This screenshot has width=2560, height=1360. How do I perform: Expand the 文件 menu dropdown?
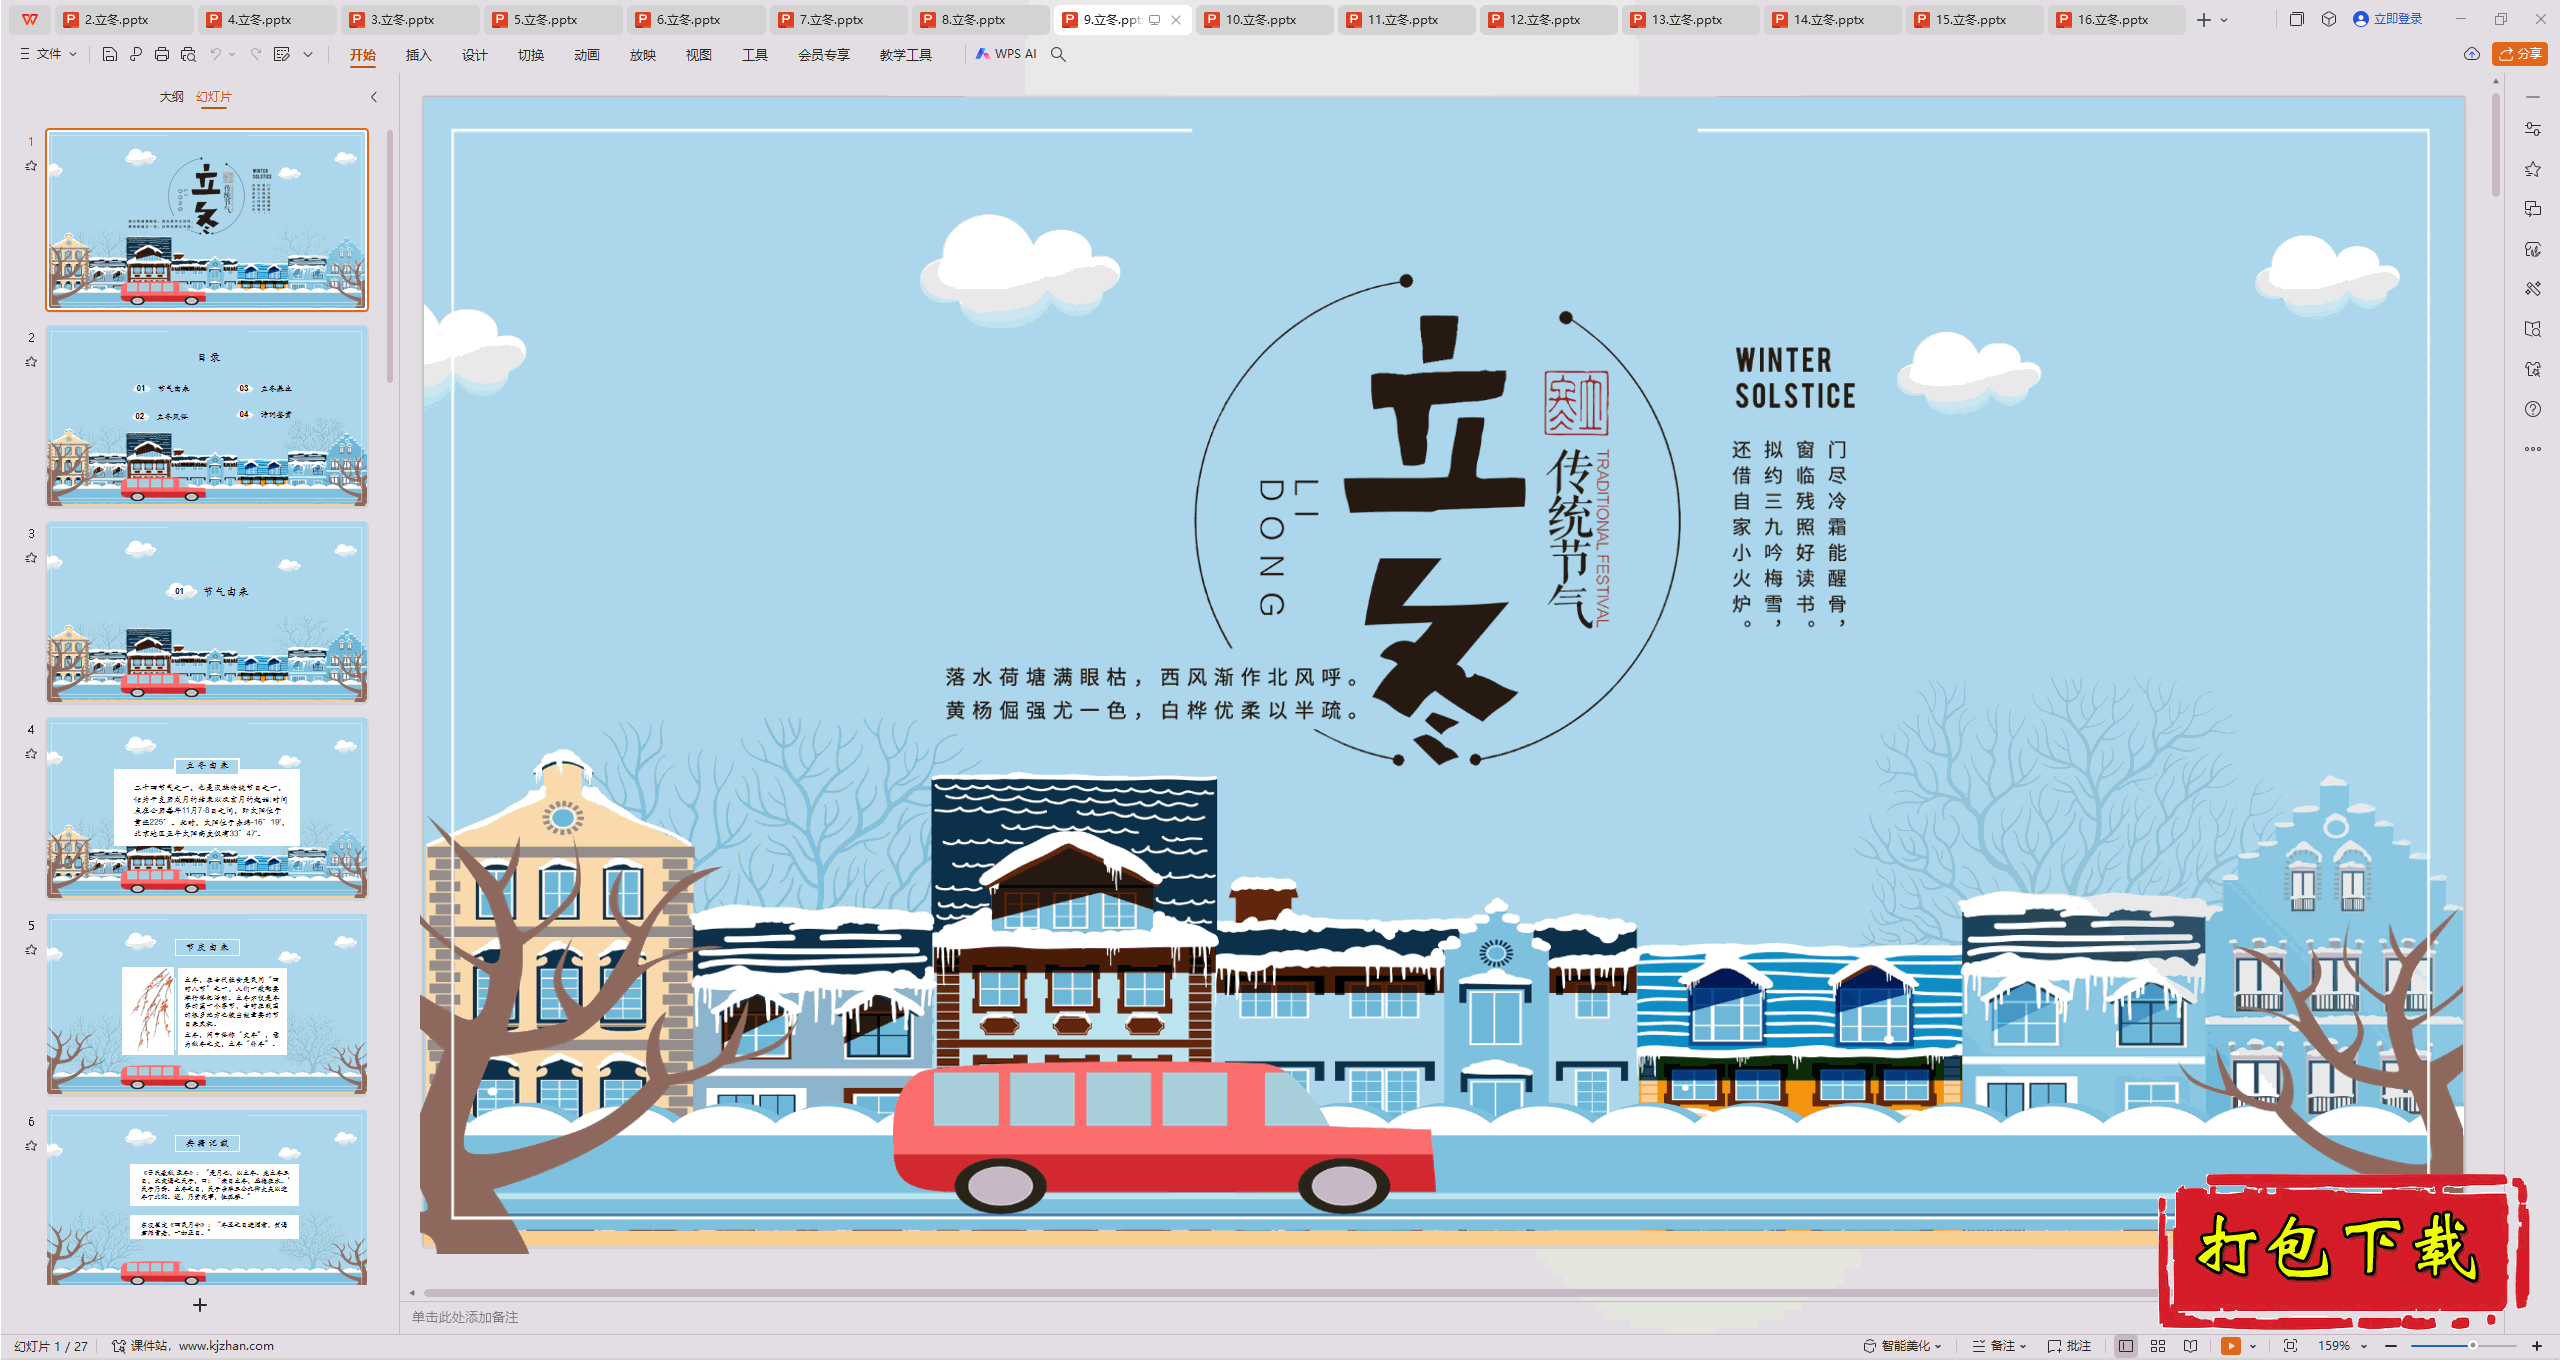pyautogui.click(x=48, y=54)
